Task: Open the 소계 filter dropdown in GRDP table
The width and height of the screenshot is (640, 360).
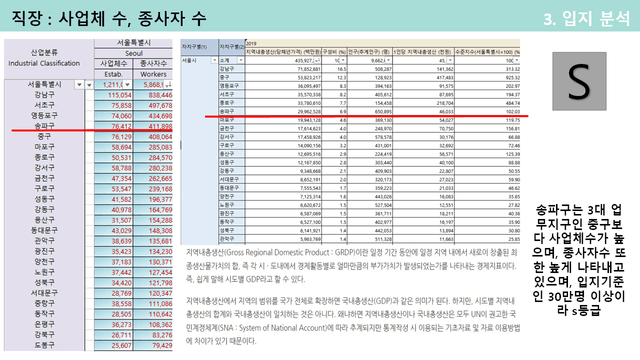Action: (241, 60)
